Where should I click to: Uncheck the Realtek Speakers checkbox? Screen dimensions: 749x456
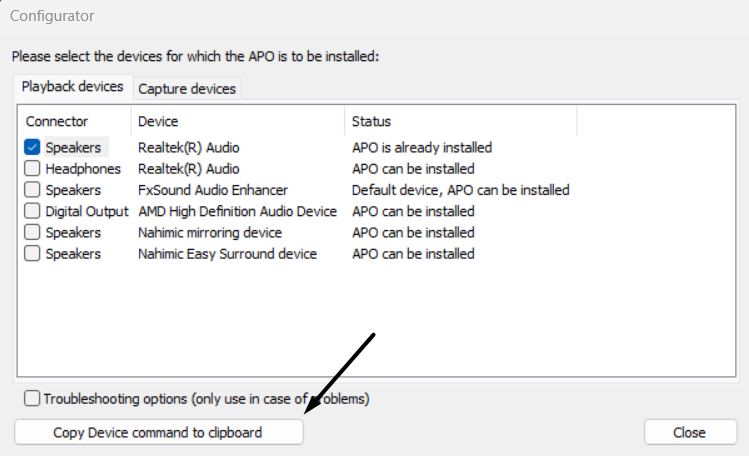(32, 147)
